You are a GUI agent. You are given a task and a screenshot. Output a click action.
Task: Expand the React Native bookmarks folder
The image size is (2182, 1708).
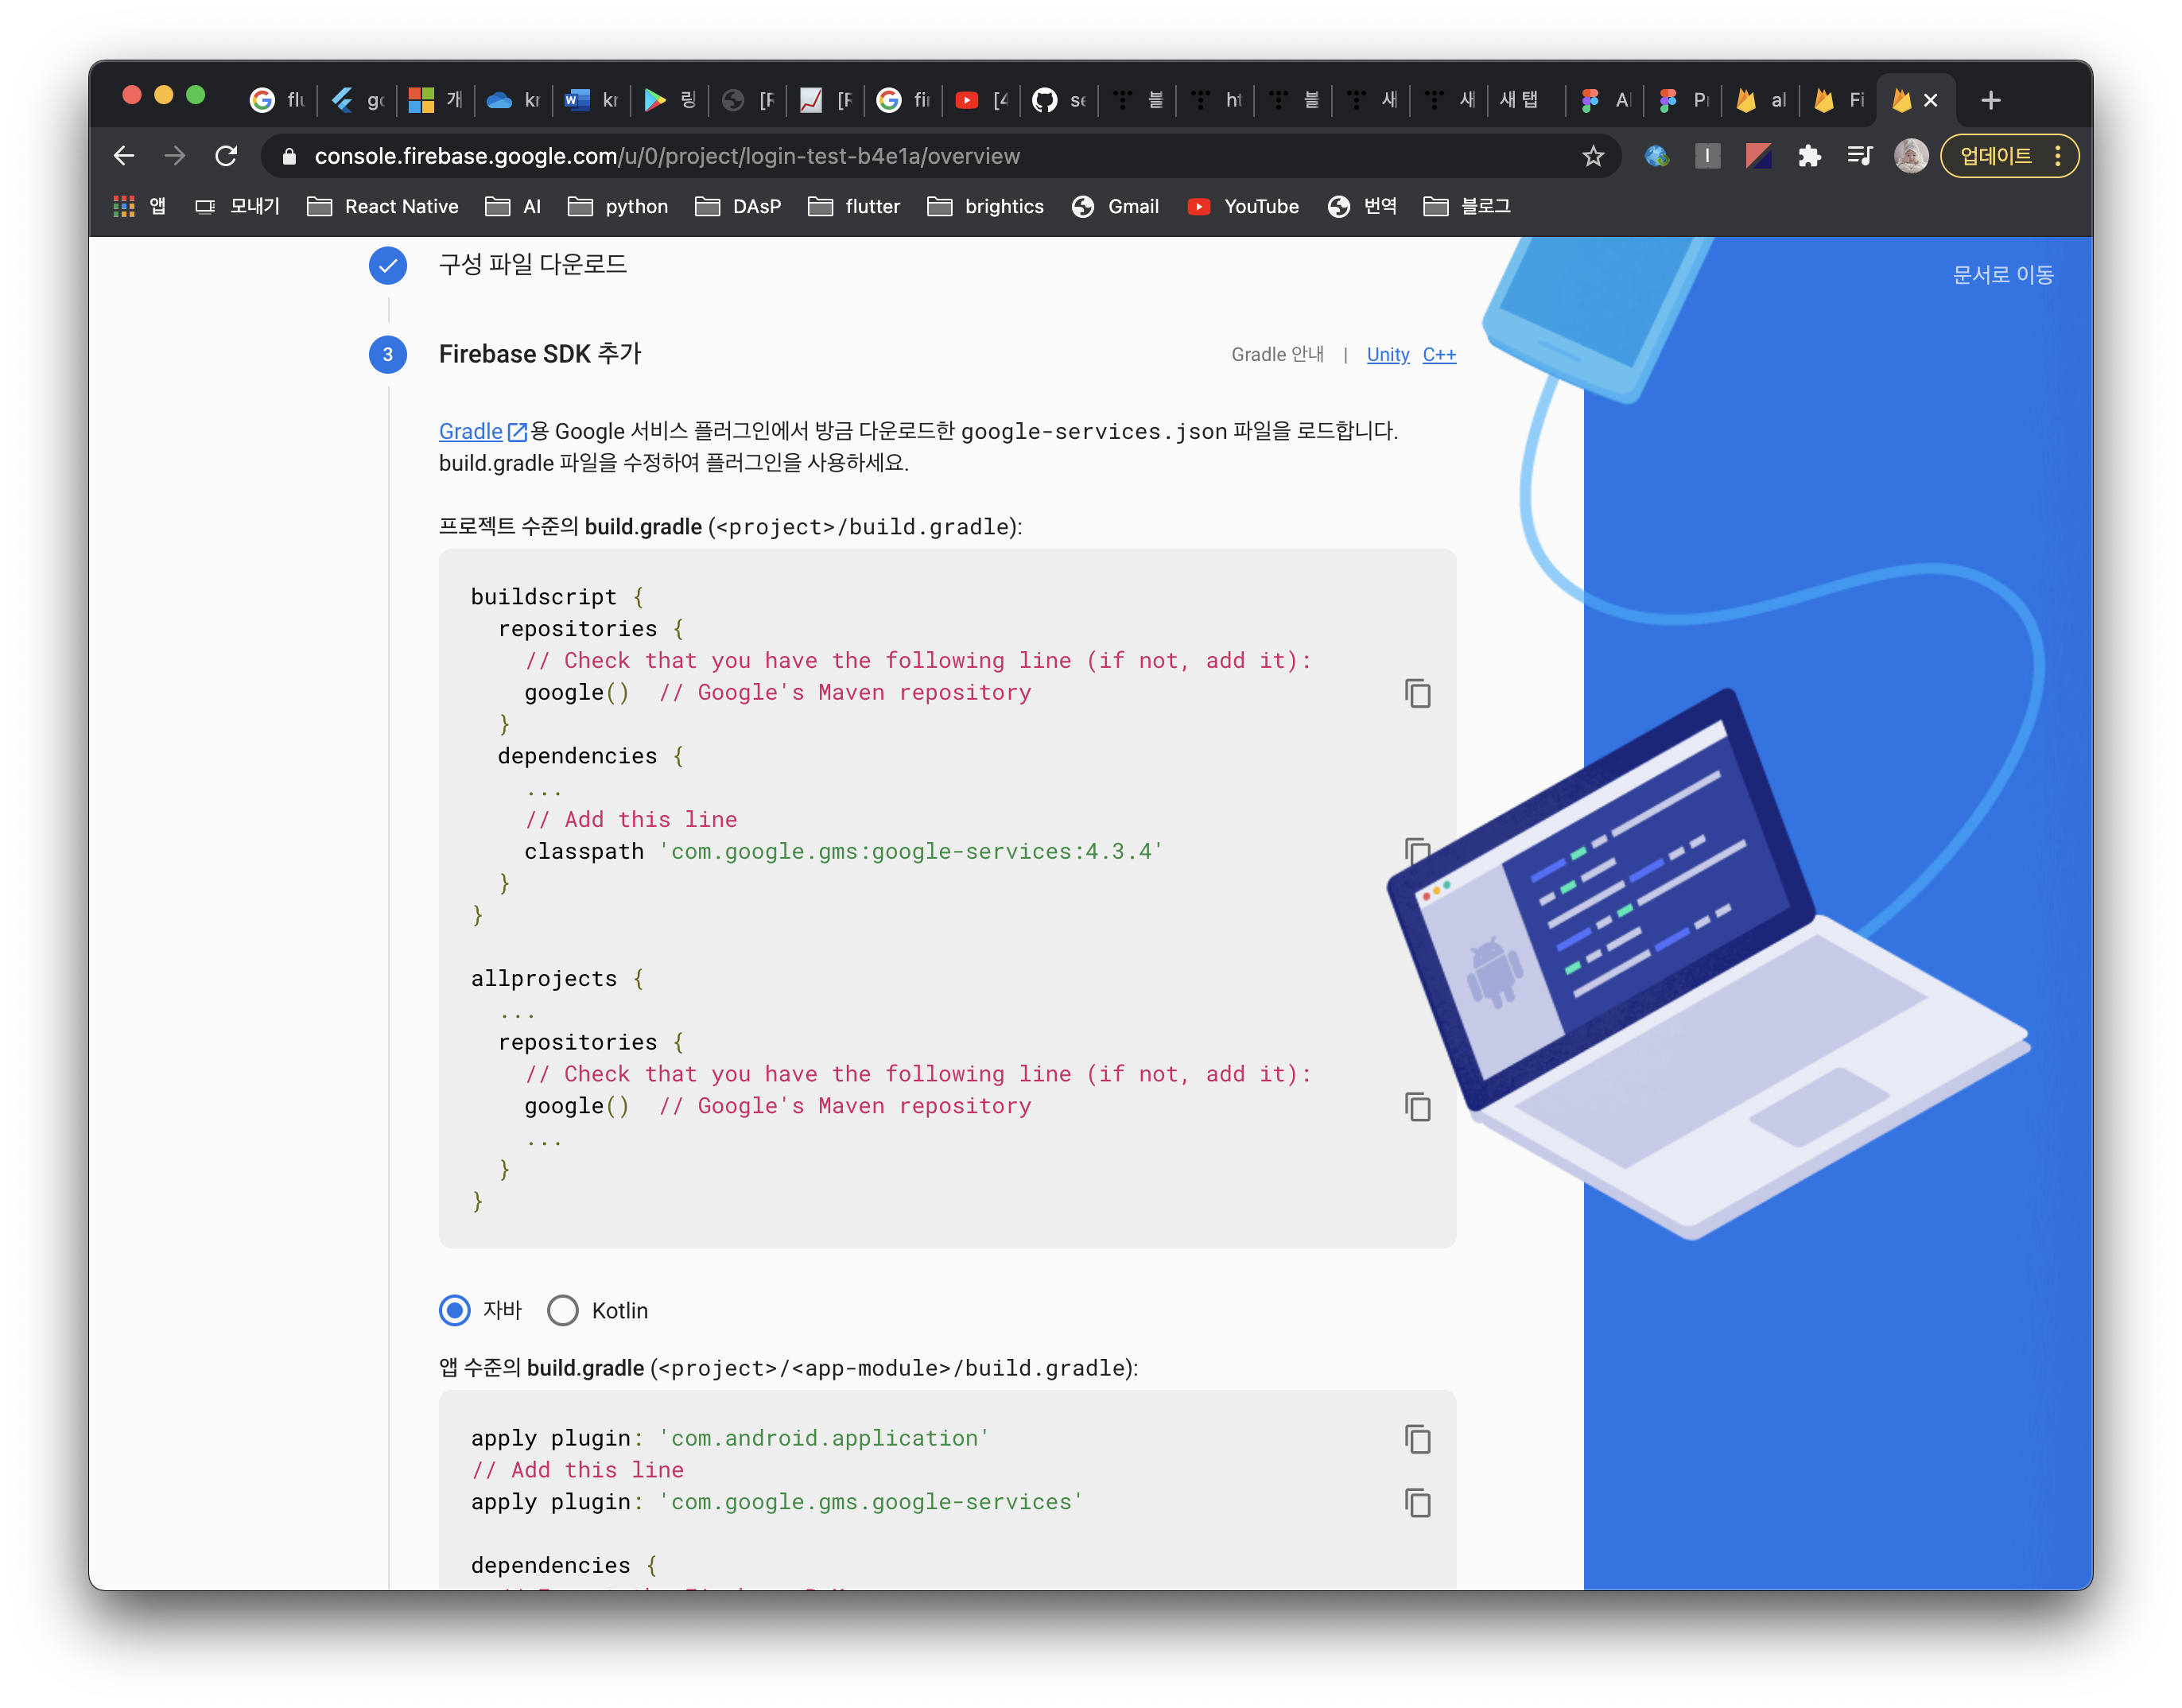pyautogui.click(x=383, y=207)
